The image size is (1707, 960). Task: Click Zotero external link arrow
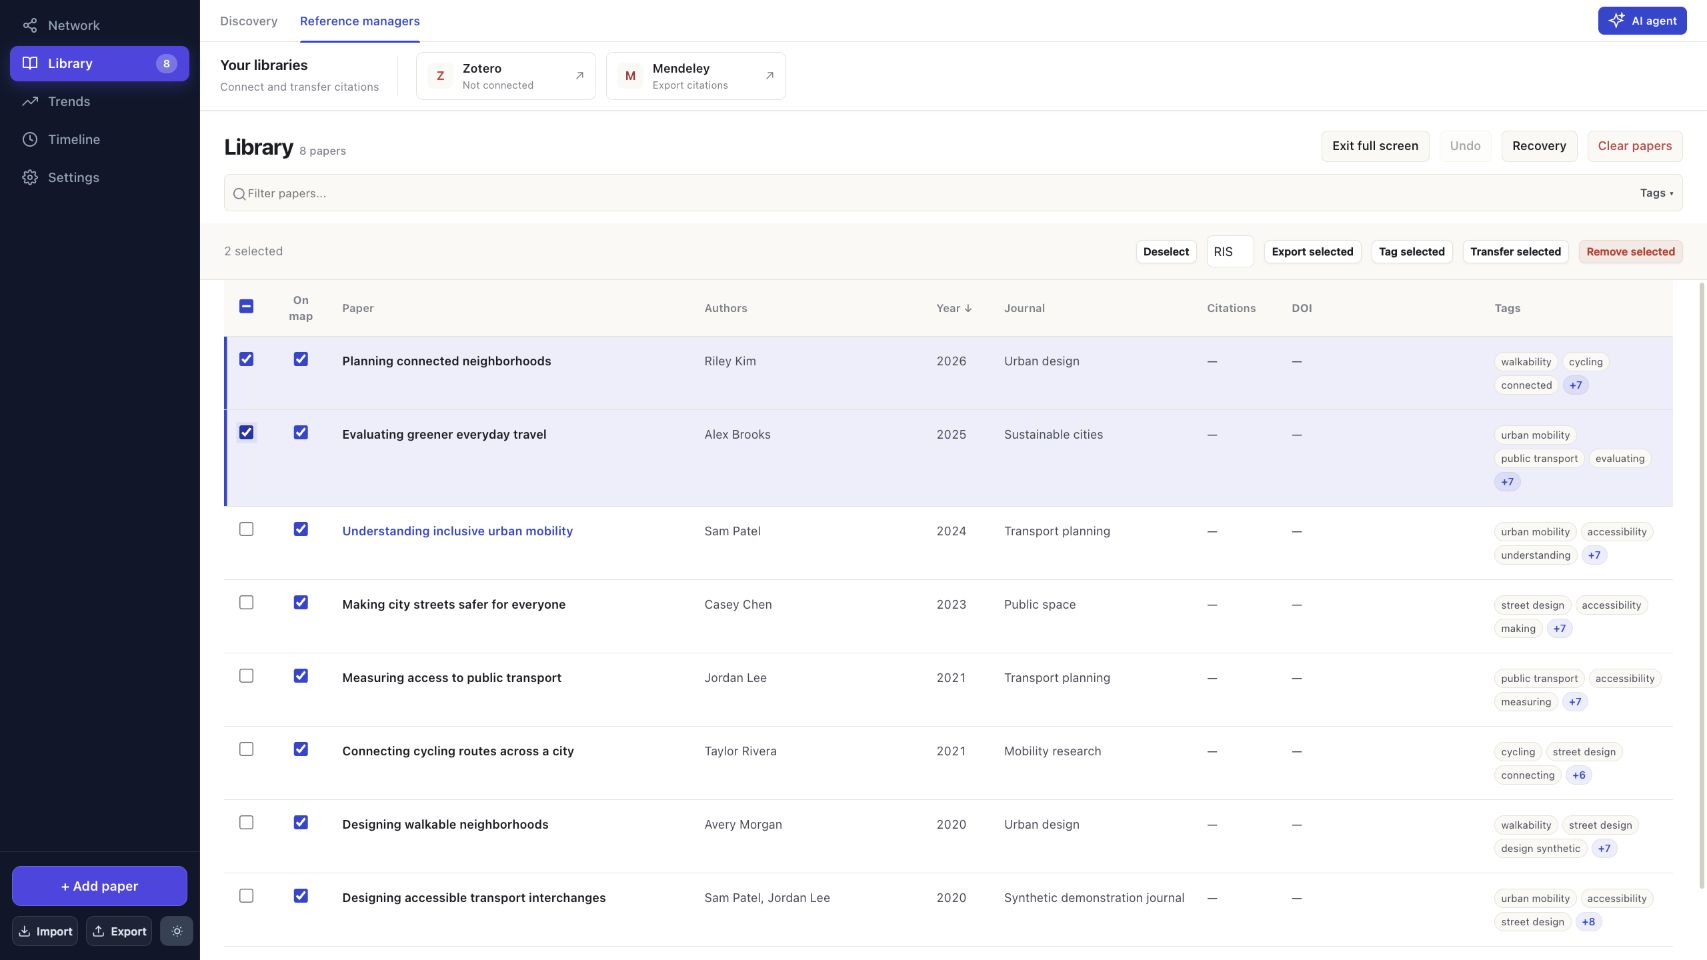[x=580, y=75]
